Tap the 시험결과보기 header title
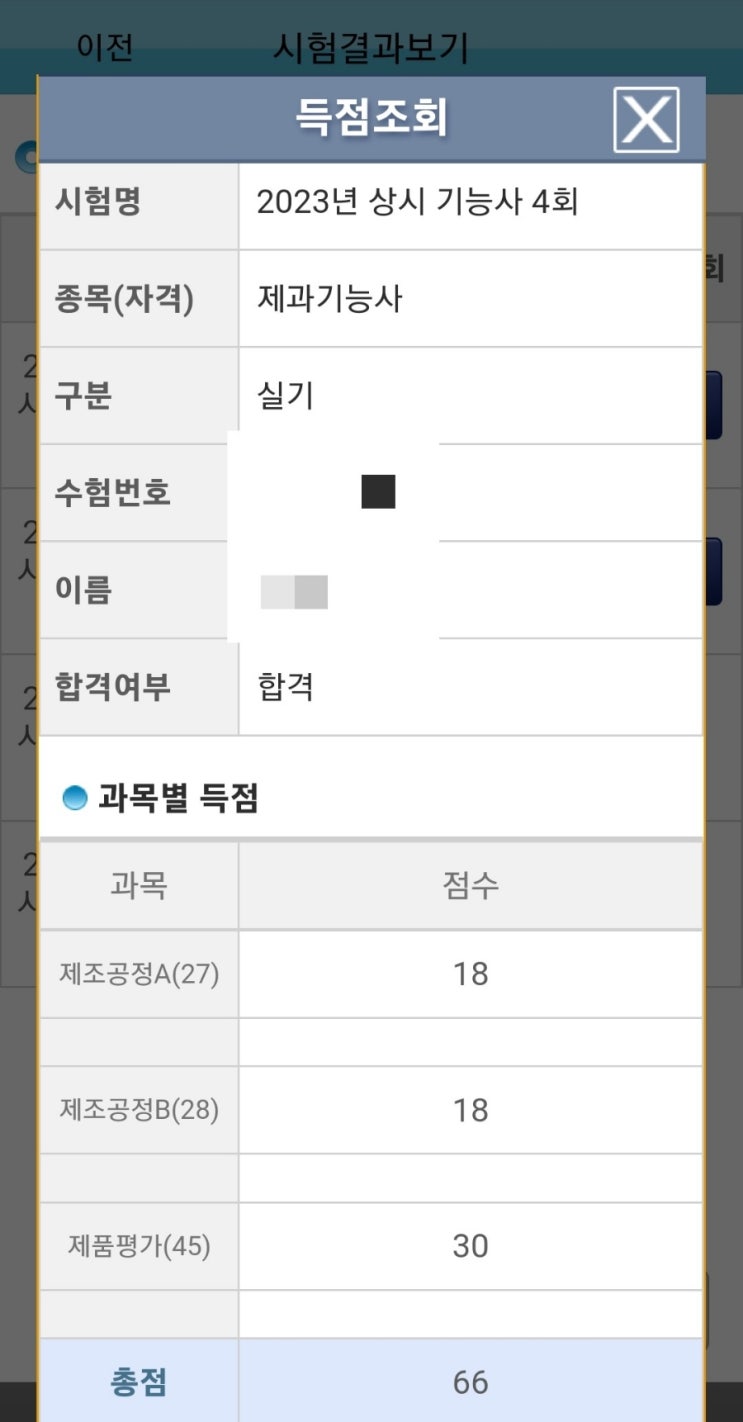The width and height of the screenshot is (743, 1422). click(x=370, y=47)
